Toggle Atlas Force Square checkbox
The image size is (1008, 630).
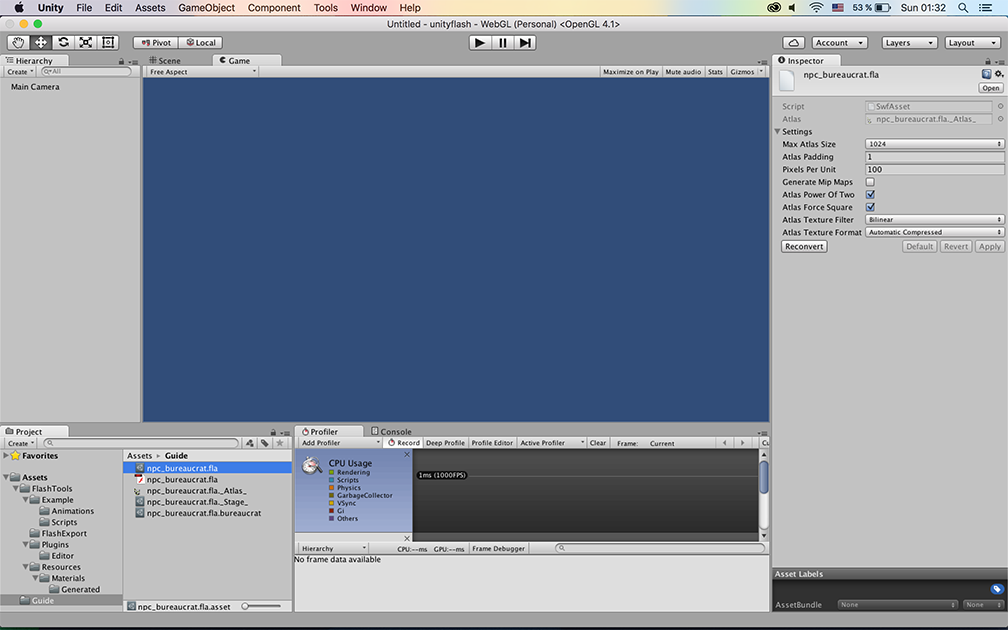870,207
